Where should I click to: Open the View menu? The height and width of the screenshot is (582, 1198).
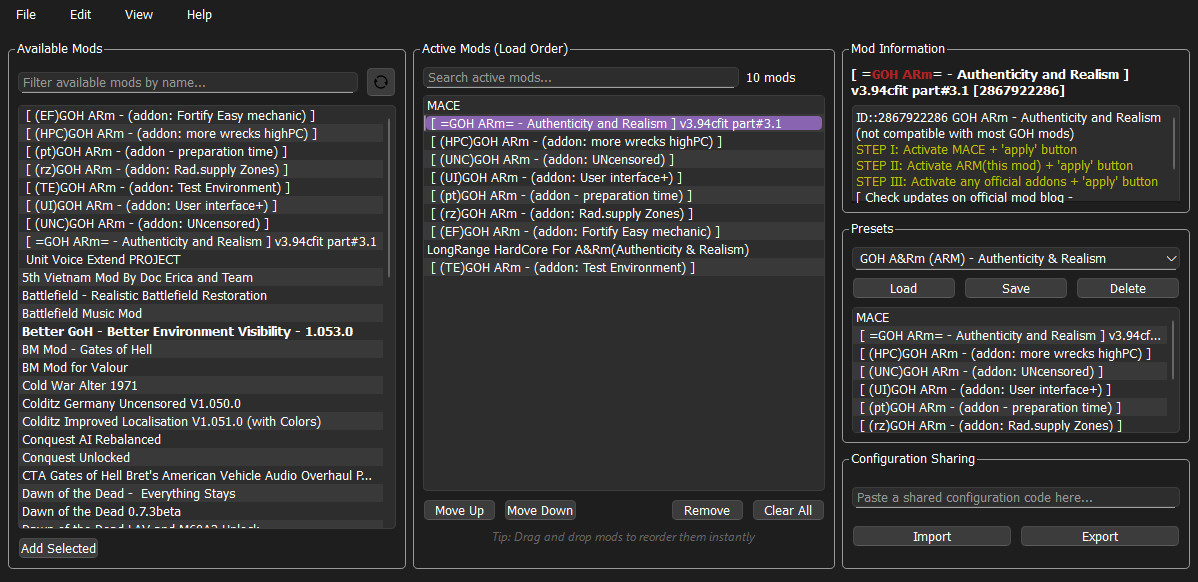point(139,15)
